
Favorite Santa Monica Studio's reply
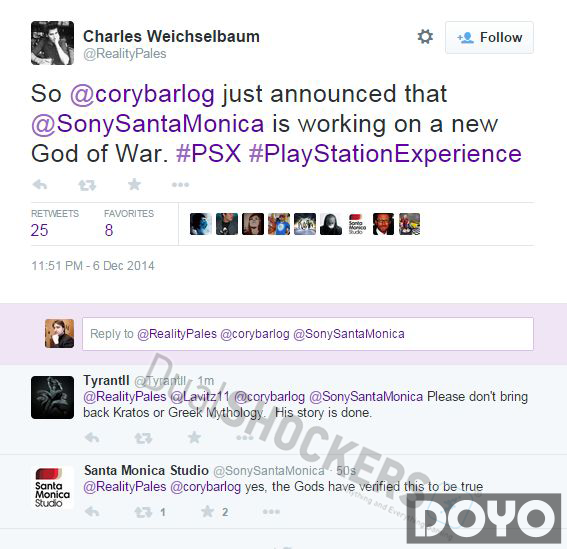coord(208,511)
